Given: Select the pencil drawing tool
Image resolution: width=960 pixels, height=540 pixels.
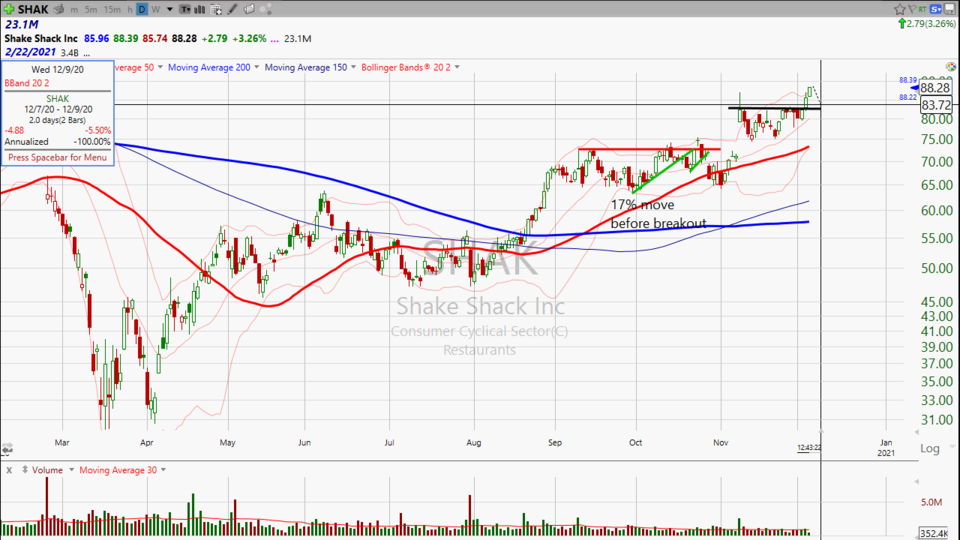Looking at the screenshot, I should pos(233,9).
